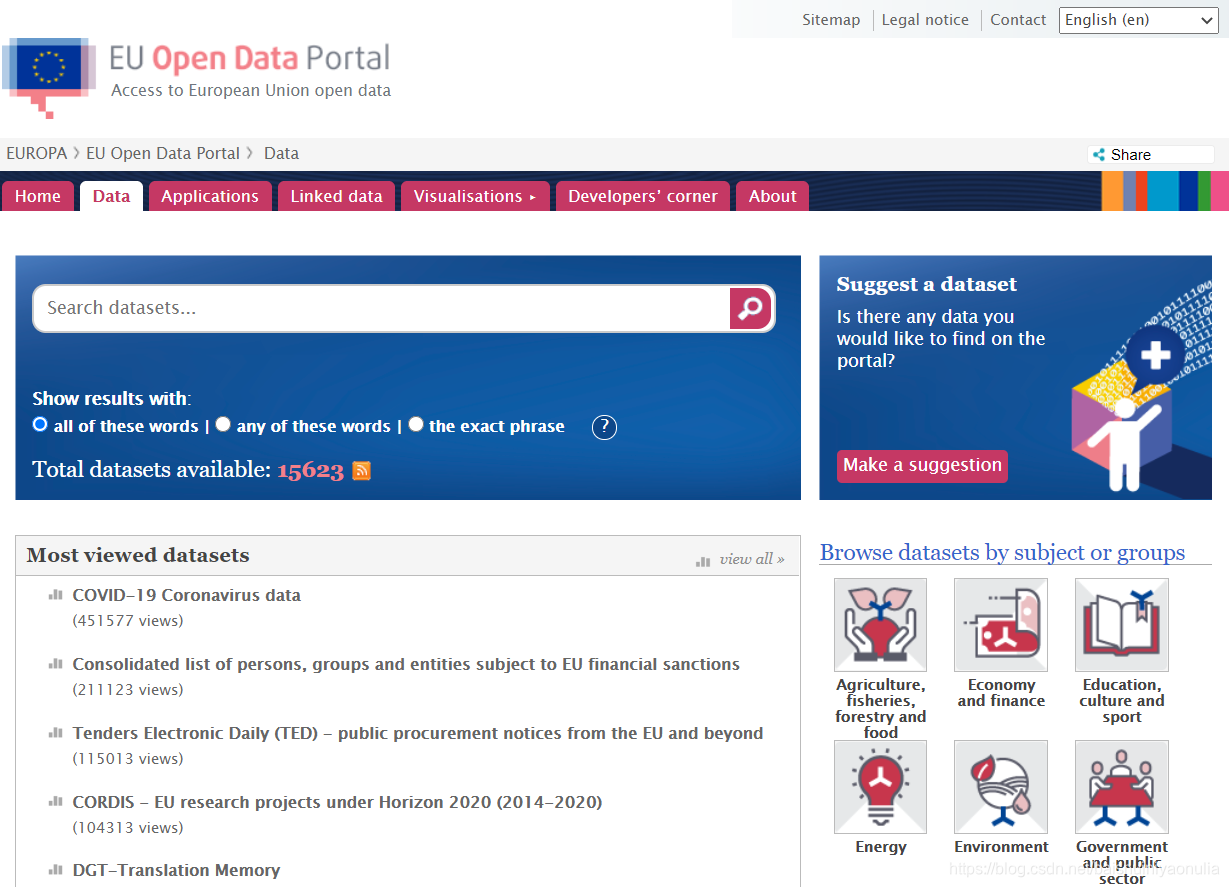Click the '(211123 views)' text

click(x=128, y=690)
